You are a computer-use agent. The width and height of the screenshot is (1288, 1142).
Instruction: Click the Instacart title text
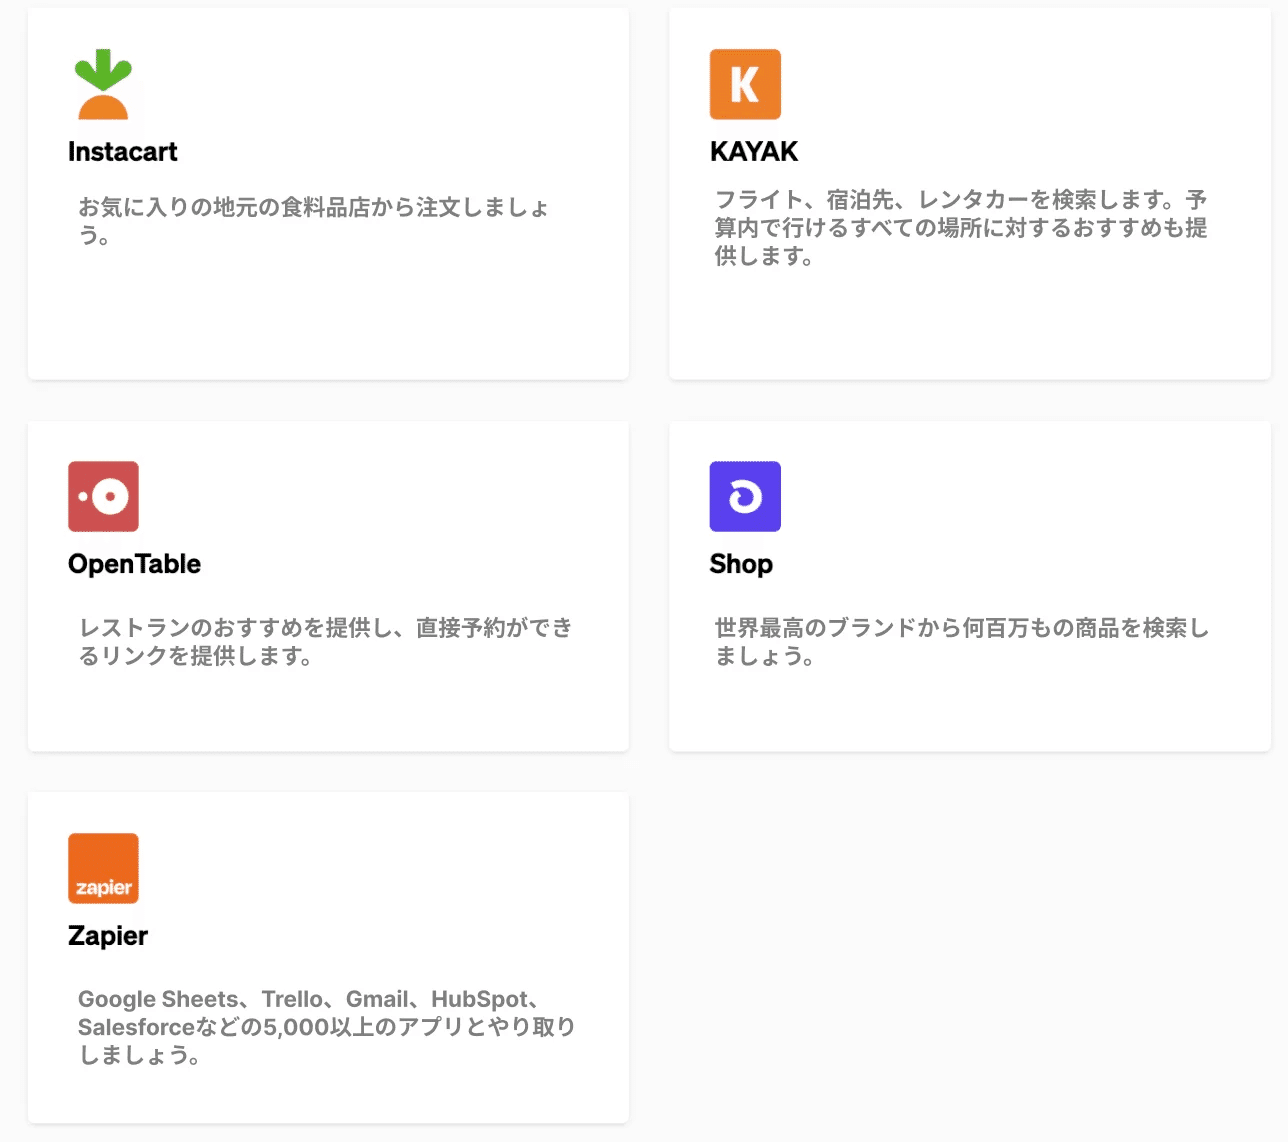(122, 152)
